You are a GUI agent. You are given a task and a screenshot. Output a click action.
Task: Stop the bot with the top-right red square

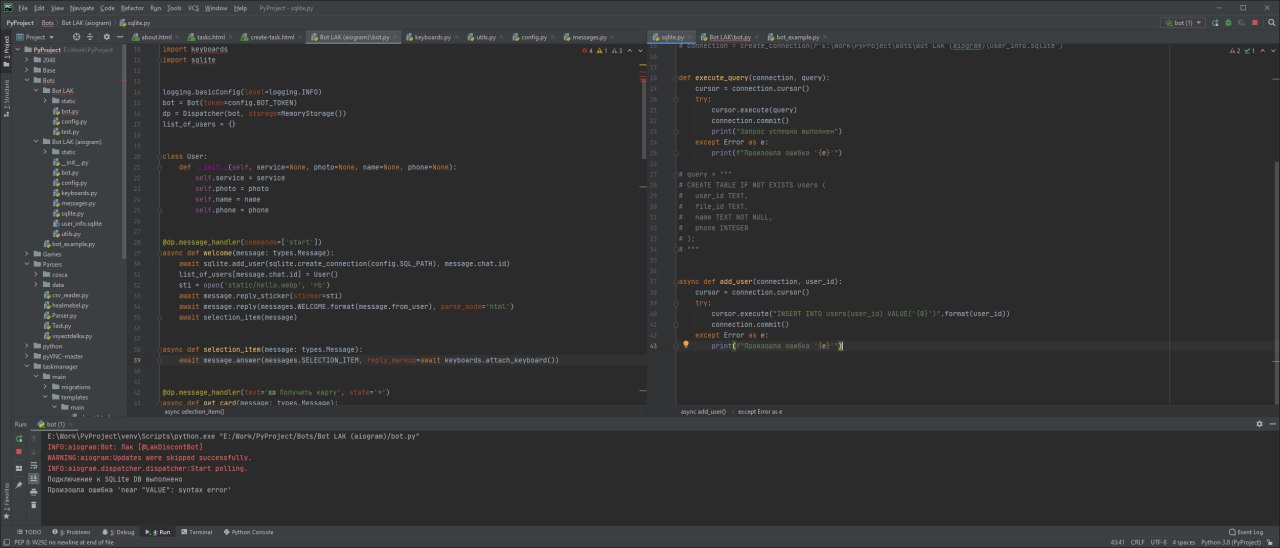click(1255, 22)
